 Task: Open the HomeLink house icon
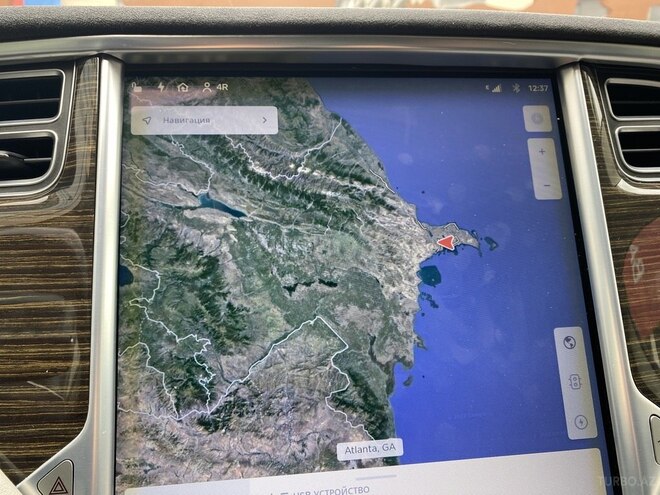tap(183, 87)
